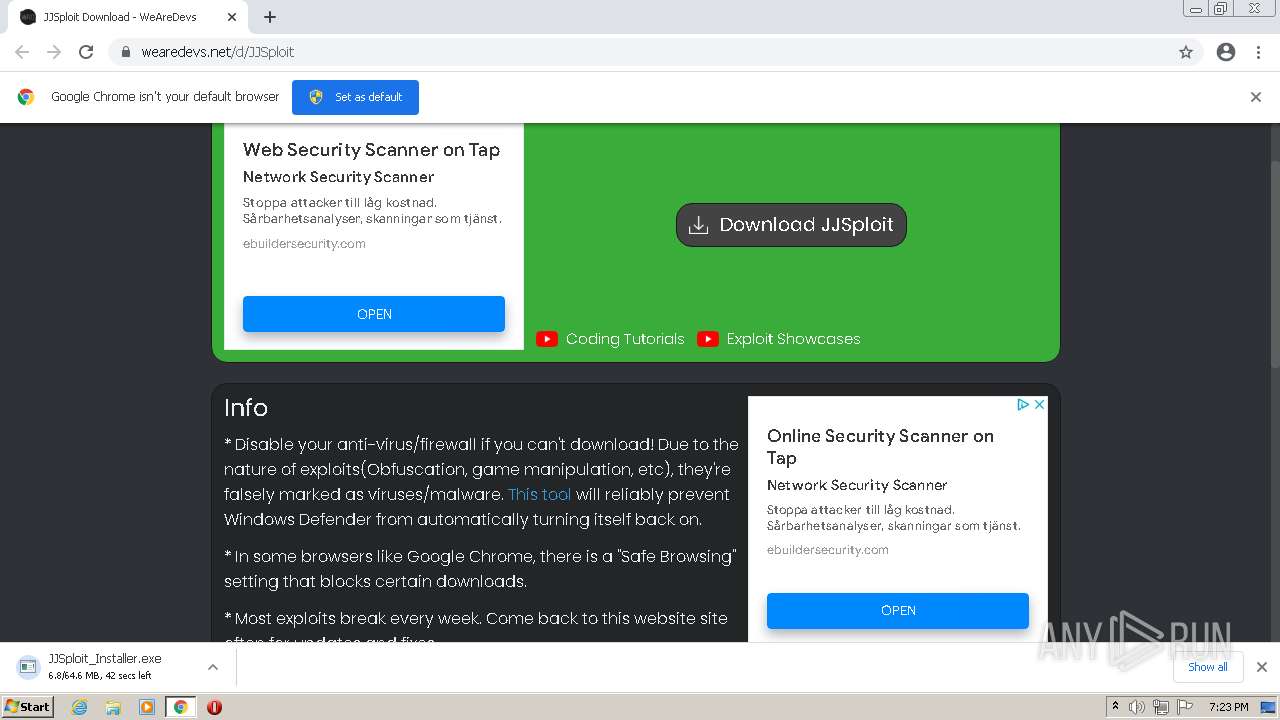1280x720 pixels.
Task: Click the Download JJSploit button
Action: pos(791,225)
